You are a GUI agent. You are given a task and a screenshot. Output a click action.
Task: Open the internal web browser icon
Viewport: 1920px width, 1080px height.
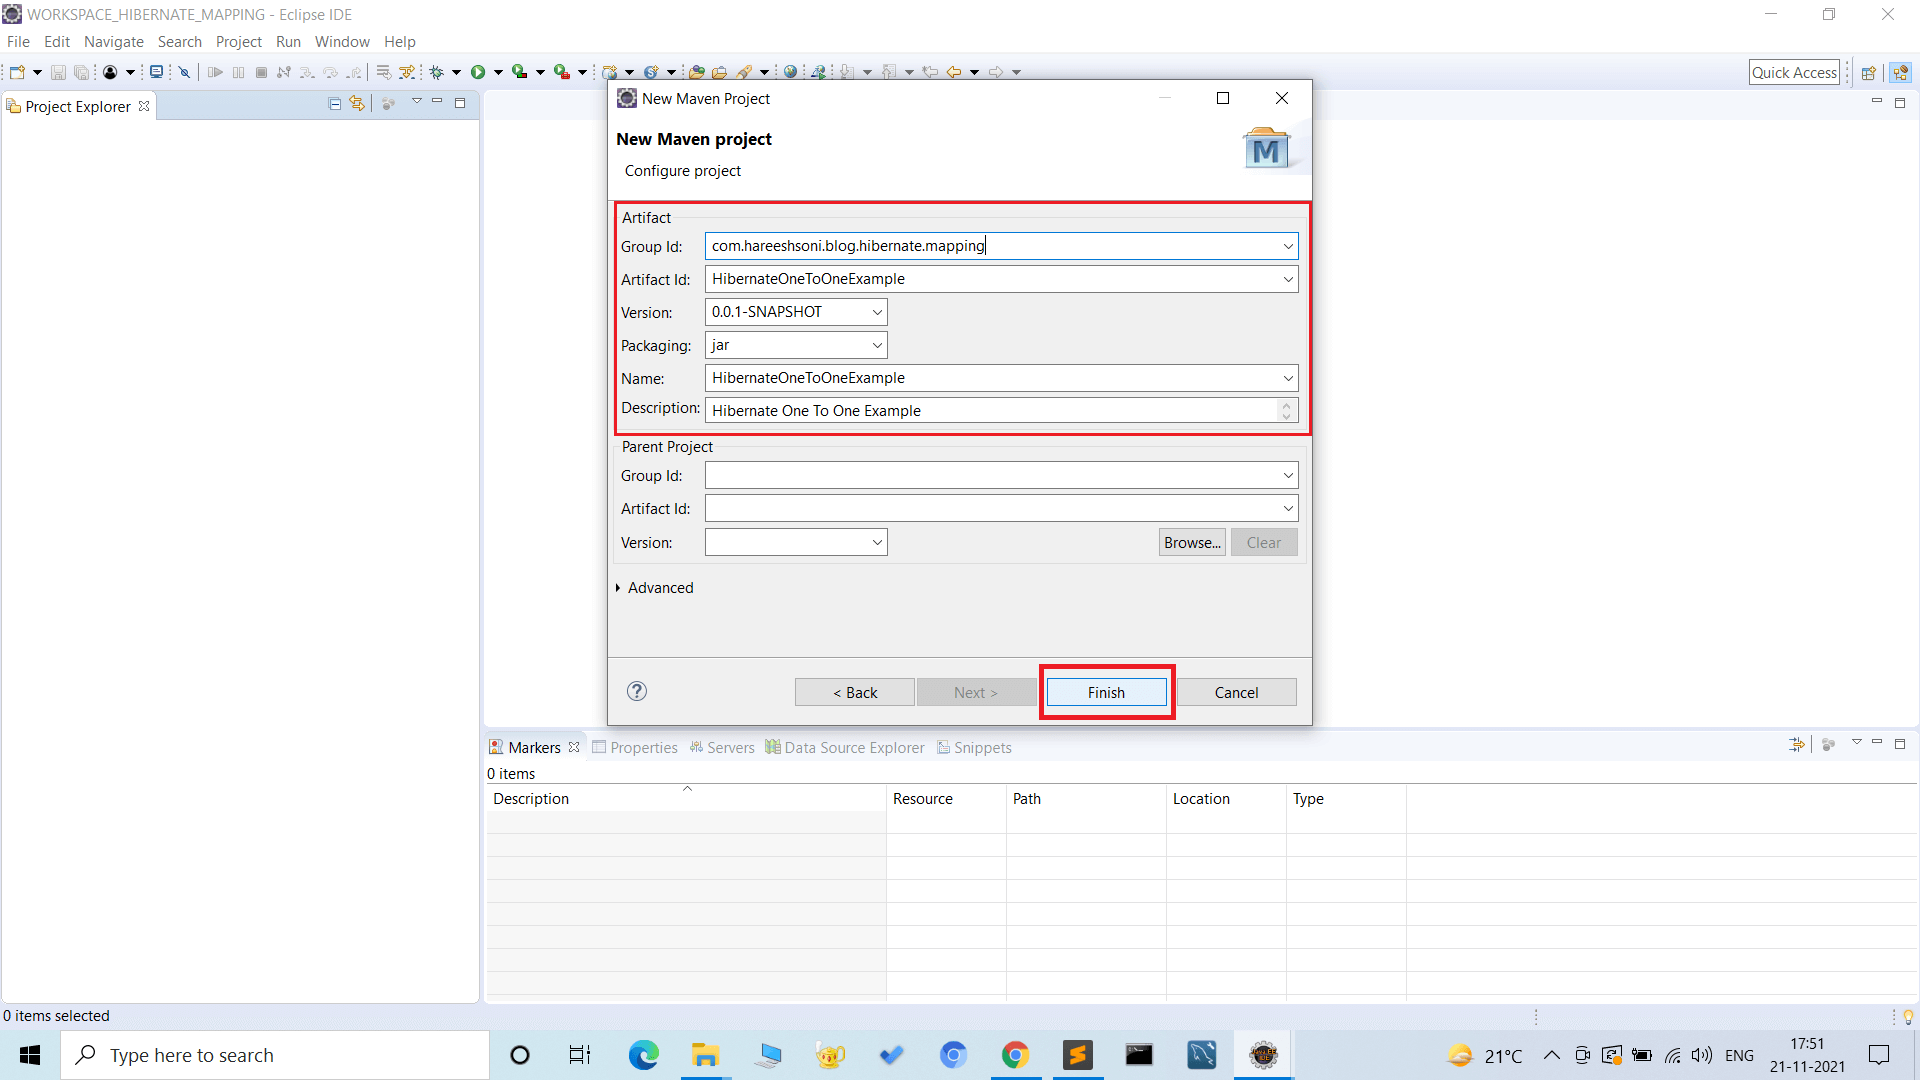tap(790, 71)
